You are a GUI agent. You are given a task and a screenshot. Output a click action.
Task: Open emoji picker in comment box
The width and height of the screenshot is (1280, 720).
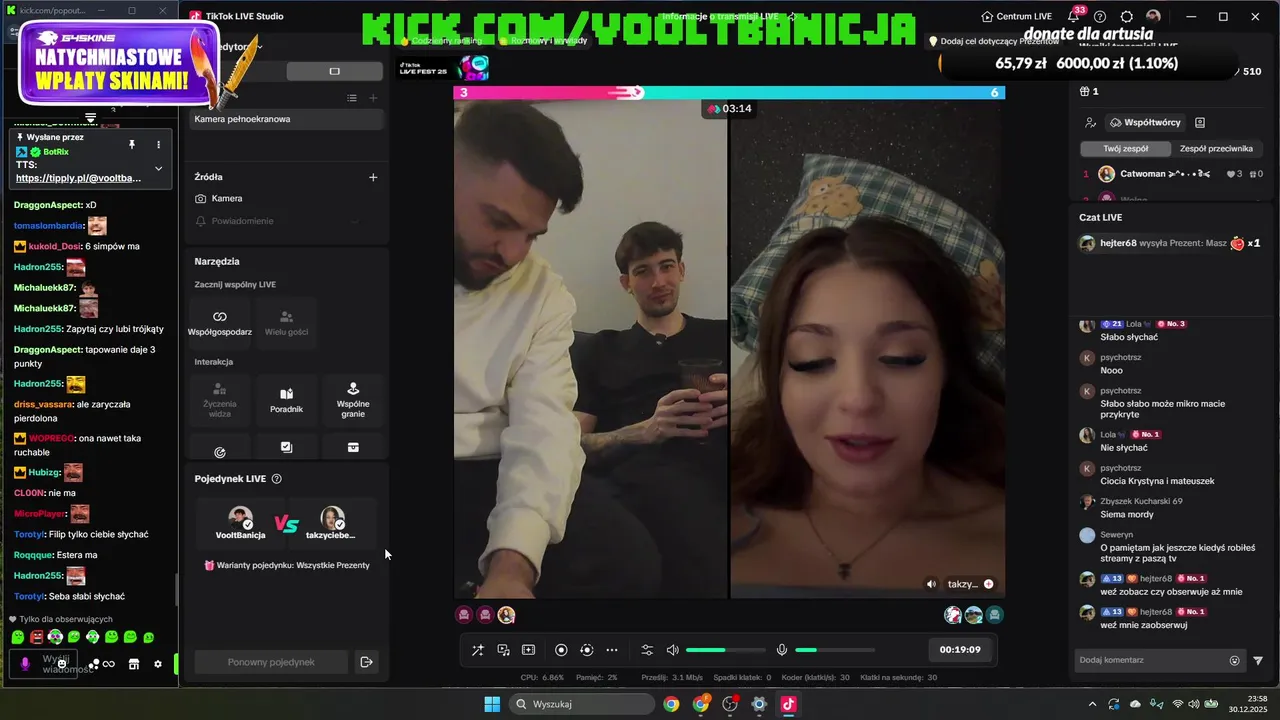coord(1235,660)
